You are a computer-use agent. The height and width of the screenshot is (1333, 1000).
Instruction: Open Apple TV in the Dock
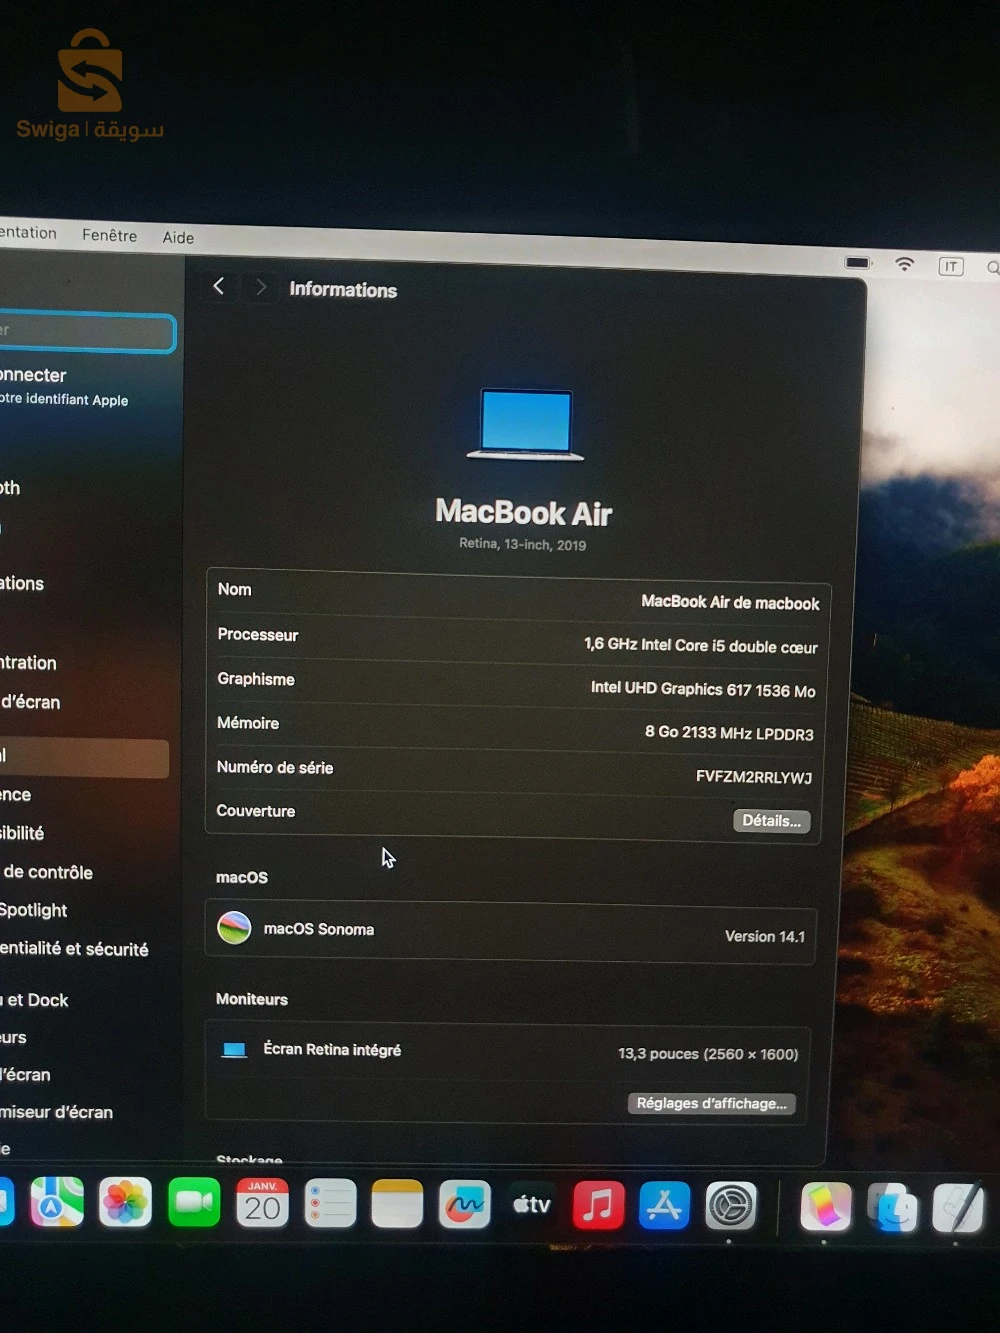point(532,1205)
